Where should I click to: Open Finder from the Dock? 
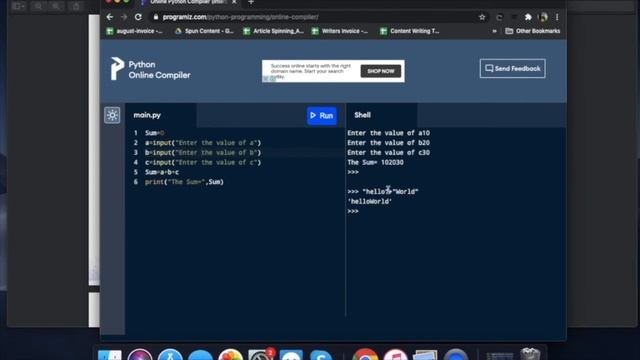point(110,355)
